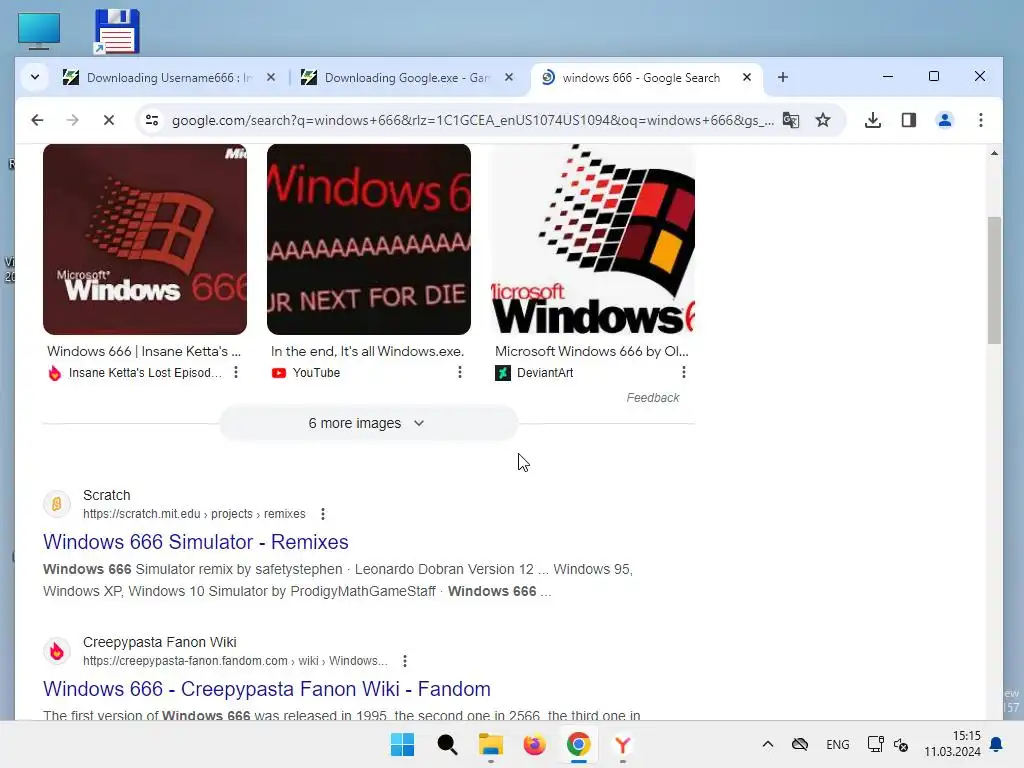The width and height of the screenshot is (1024, 768).
Task: Open the DeviantArt Windows 666 logo image
Action: (593, 239)
